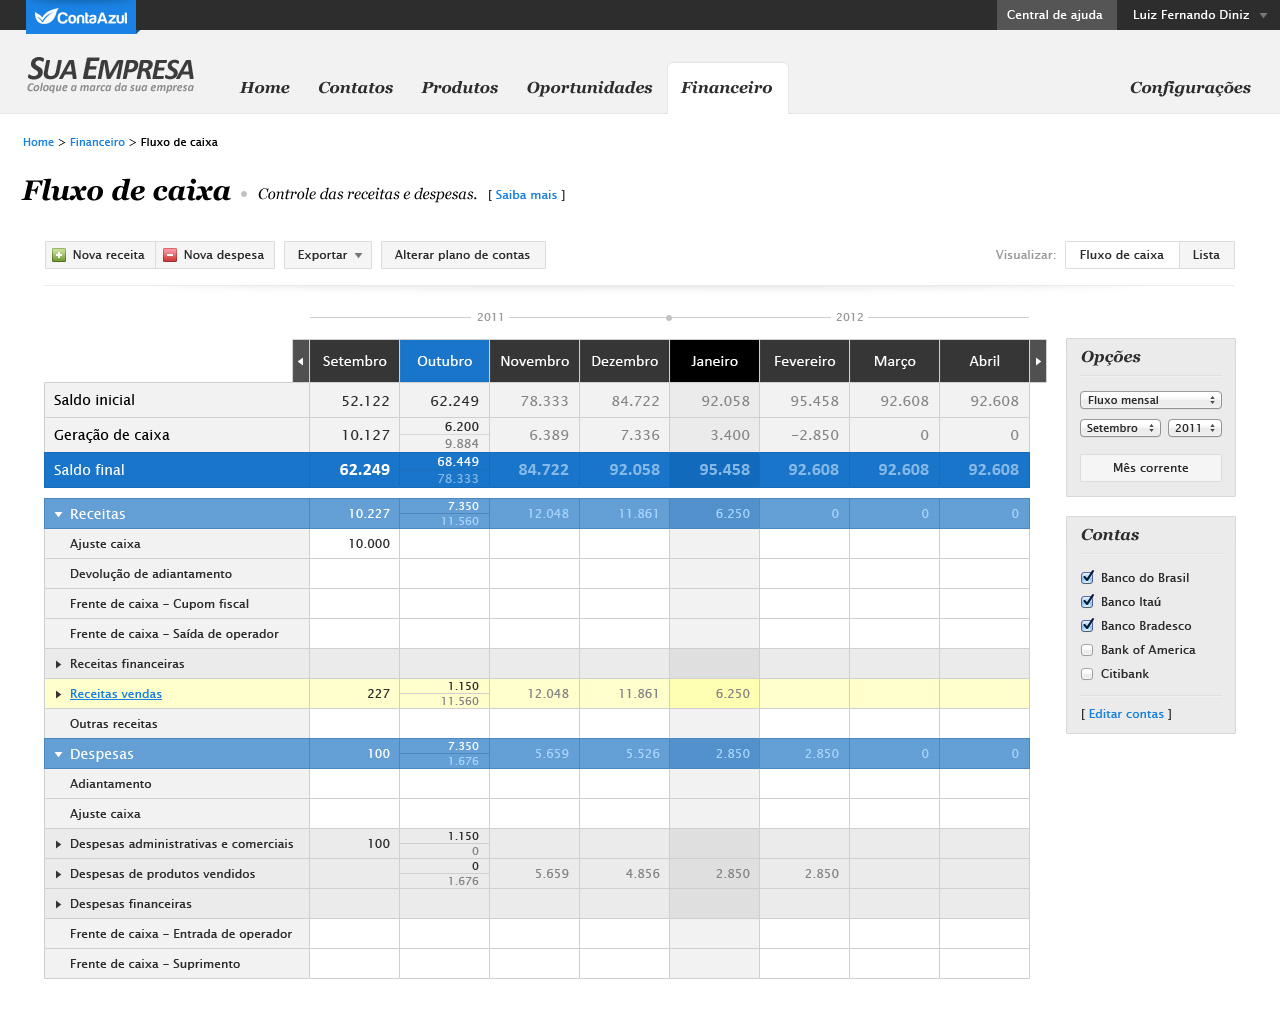Open the Configurações menu
The width and height of the screenshot is (1280, 1020).
(1190, 88)
